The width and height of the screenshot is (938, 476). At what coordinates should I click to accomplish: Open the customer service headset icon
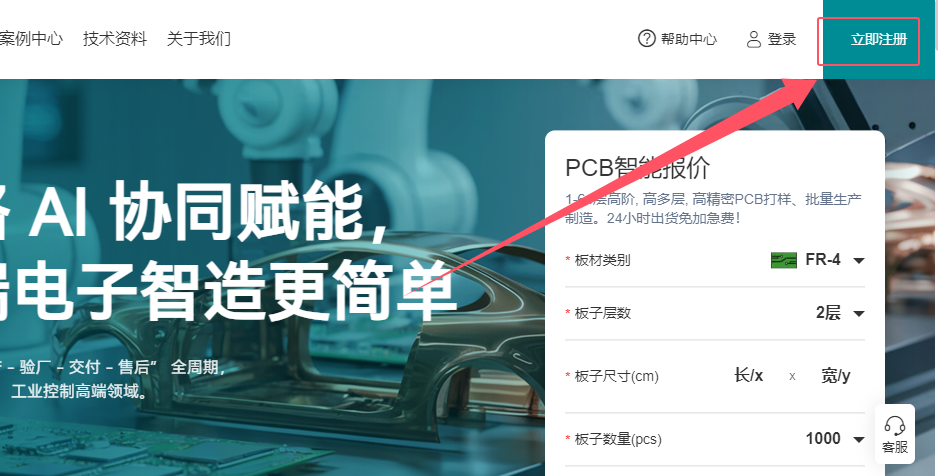(894, 426)
